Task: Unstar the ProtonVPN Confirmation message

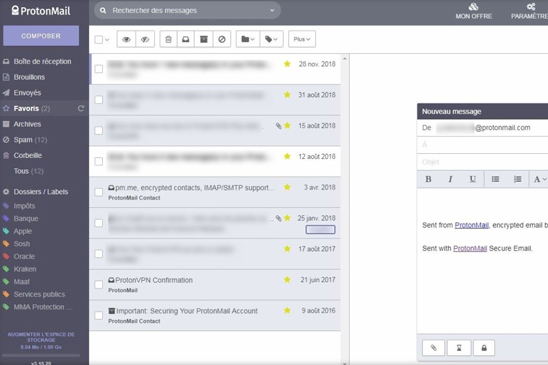Action: pyautogui.click(x=287, y=279)
